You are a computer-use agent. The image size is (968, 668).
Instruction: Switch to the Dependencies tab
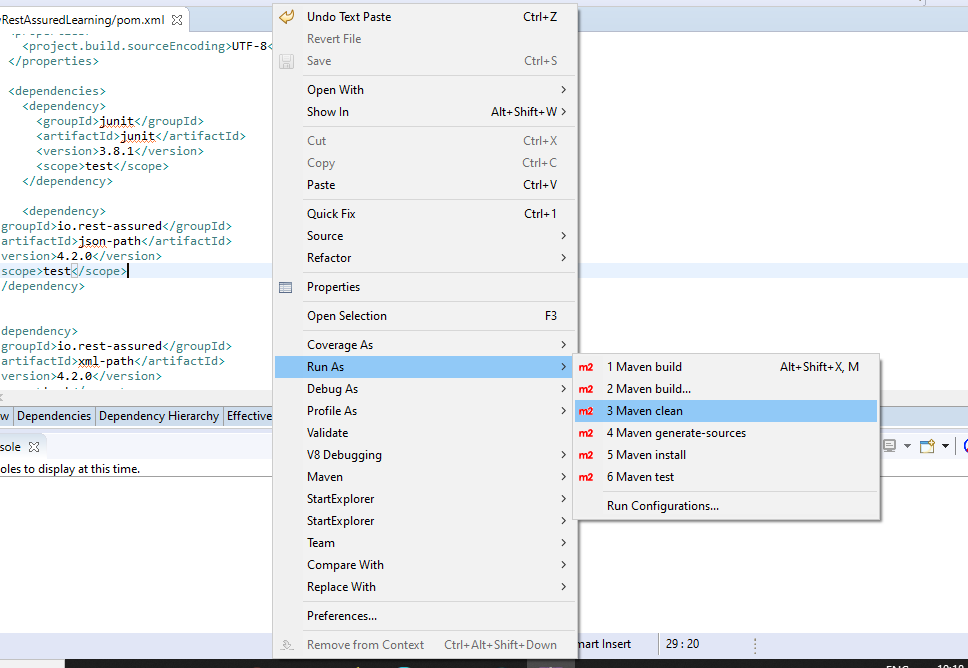(x=54, y=416)
